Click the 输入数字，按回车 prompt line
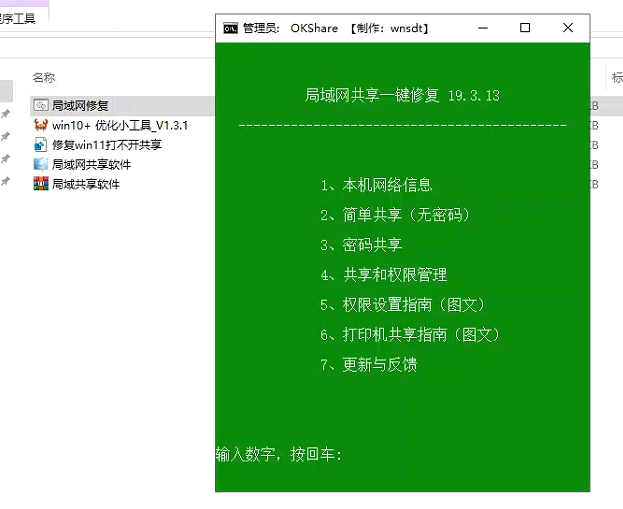This screenshot has height=509, width=623. click(279, 454)
